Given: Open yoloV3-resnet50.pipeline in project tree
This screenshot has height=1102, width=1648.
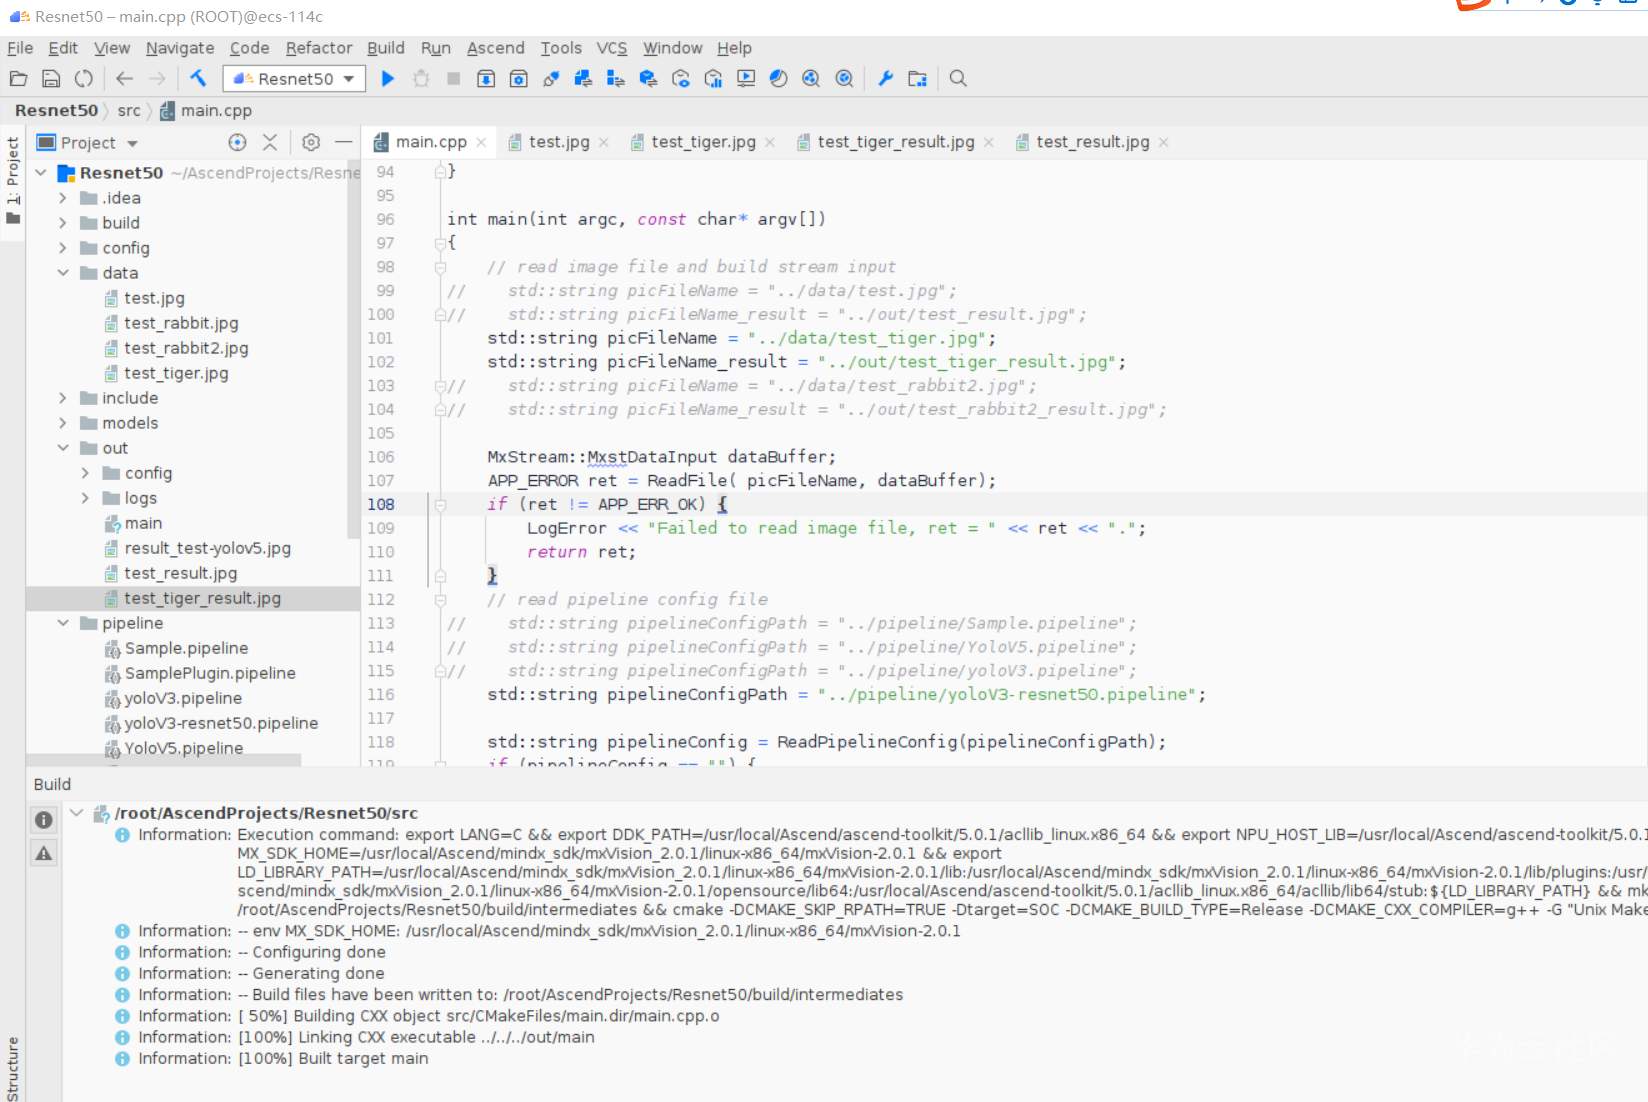Looking at the screenshot, I should 220,723.
